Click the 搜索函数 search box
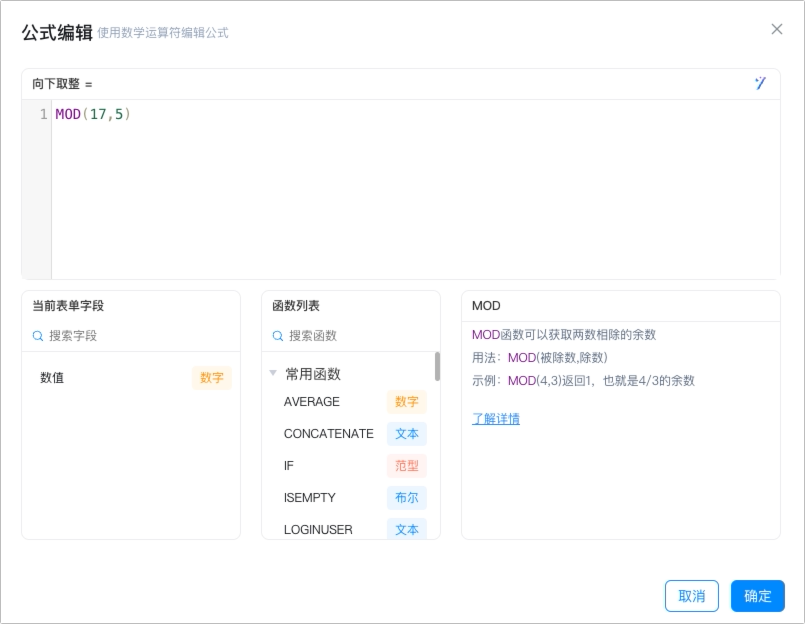The height and width of the screenshot is (624, 805). point(359,336)
